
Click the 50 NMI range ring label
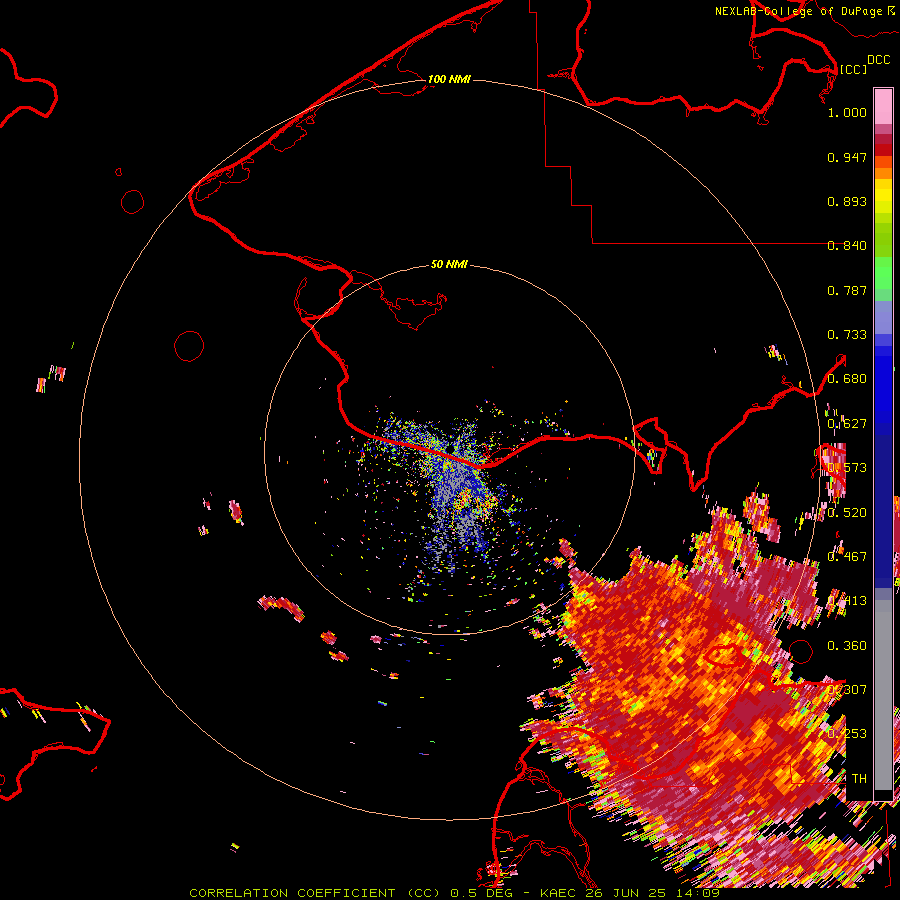pyautogui.click(x=449, y=264)
